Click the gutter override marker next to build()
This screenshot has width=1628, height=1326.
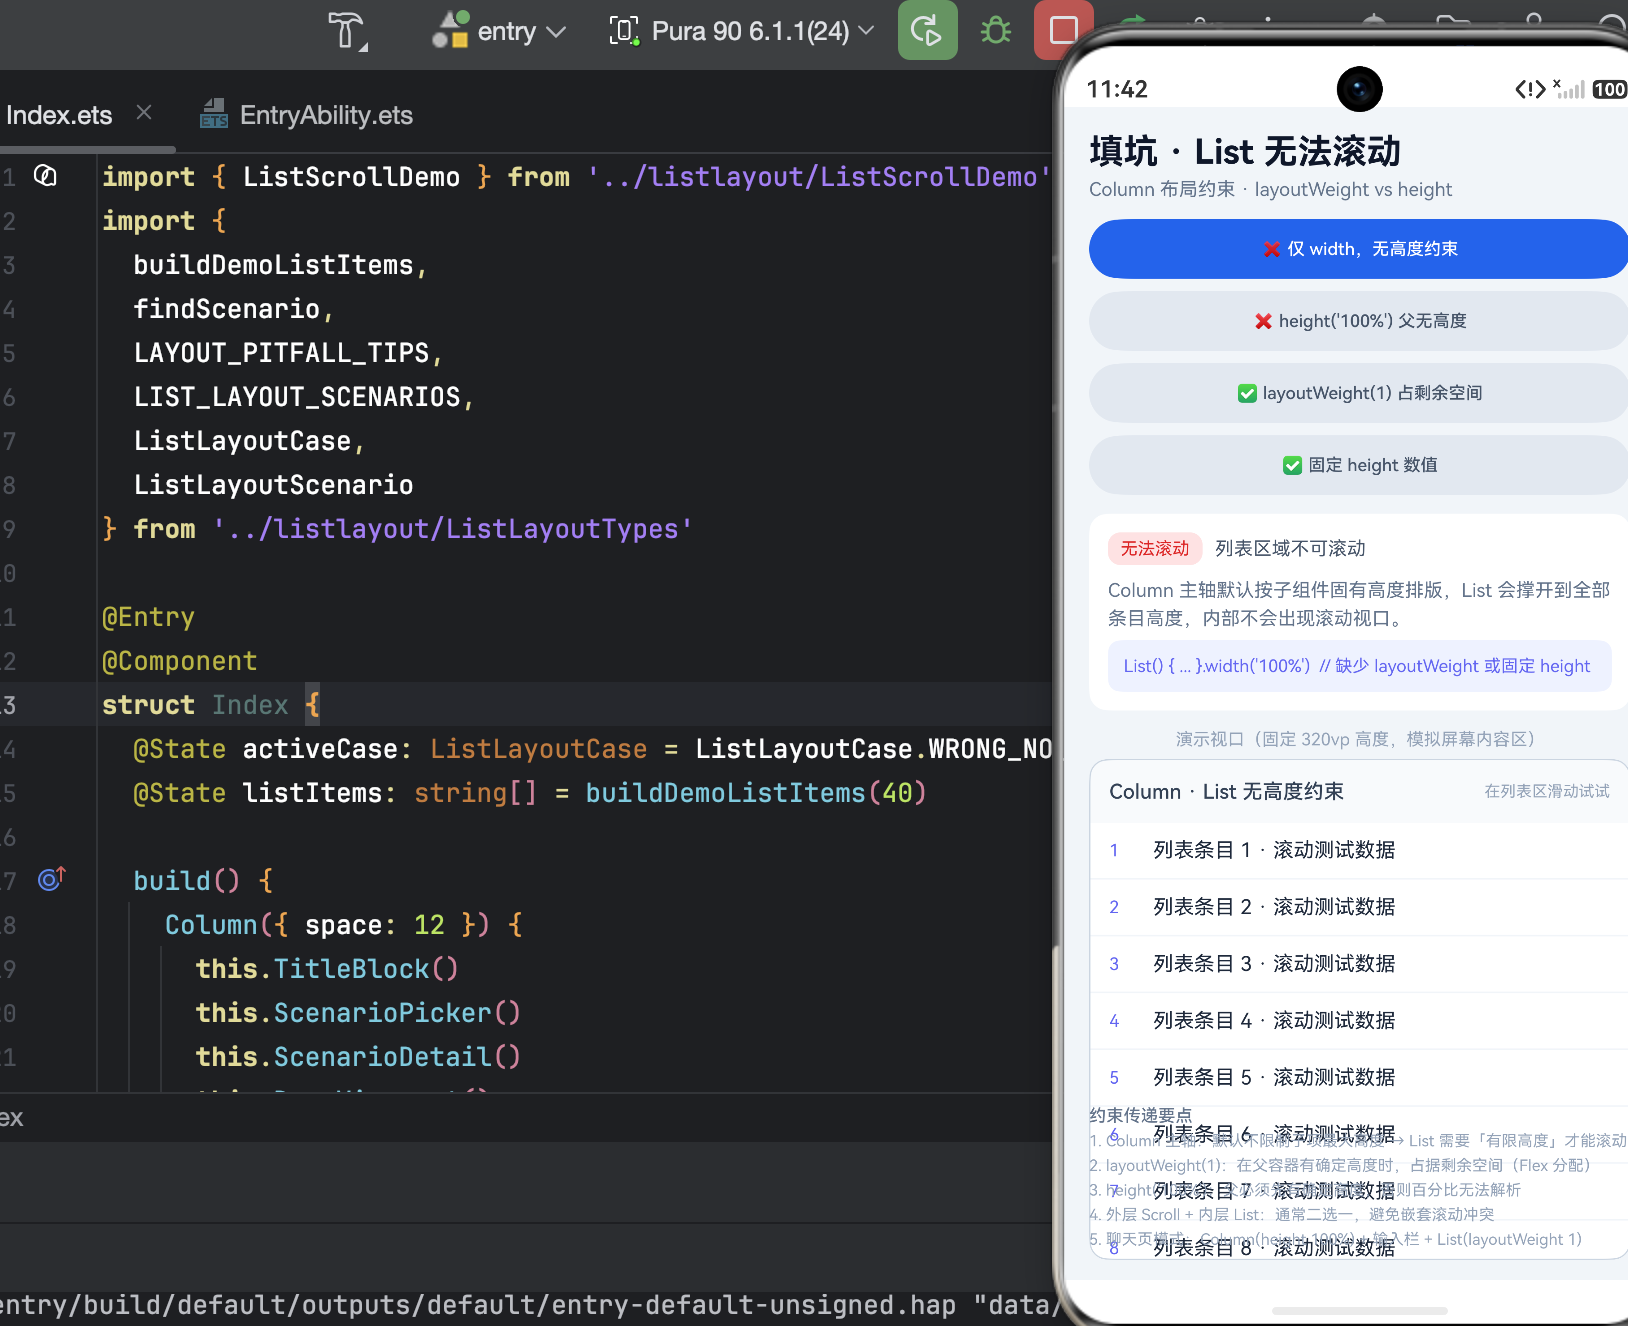51,879
